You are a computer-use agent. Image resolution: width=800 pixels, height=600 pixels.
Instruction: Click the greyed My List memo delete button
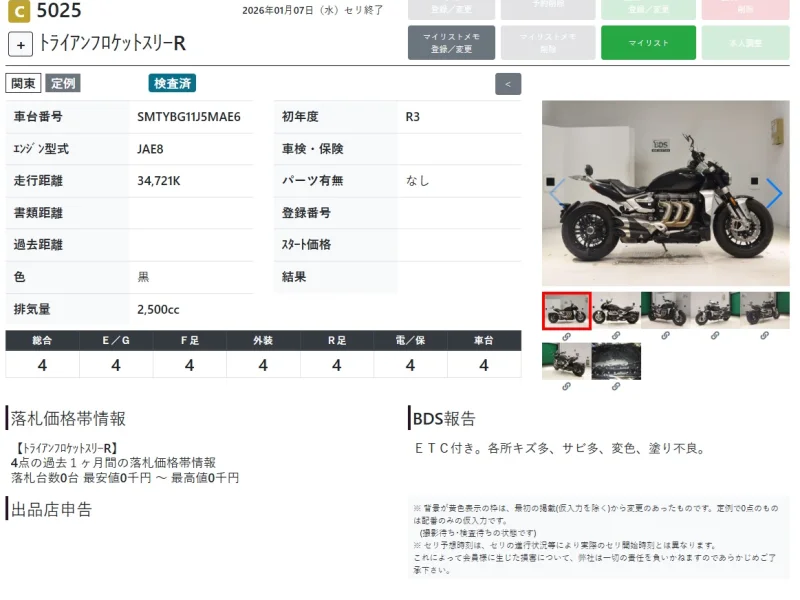point(548,43)
